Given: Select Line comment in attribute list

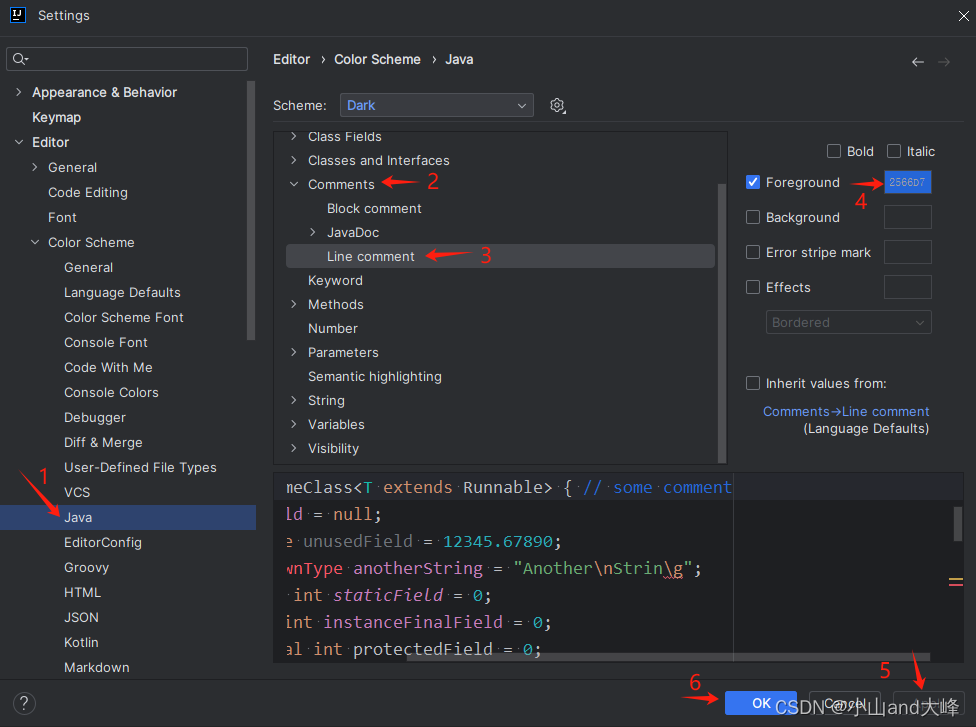Looking at the screenshot, I should (x=500, y=256).
